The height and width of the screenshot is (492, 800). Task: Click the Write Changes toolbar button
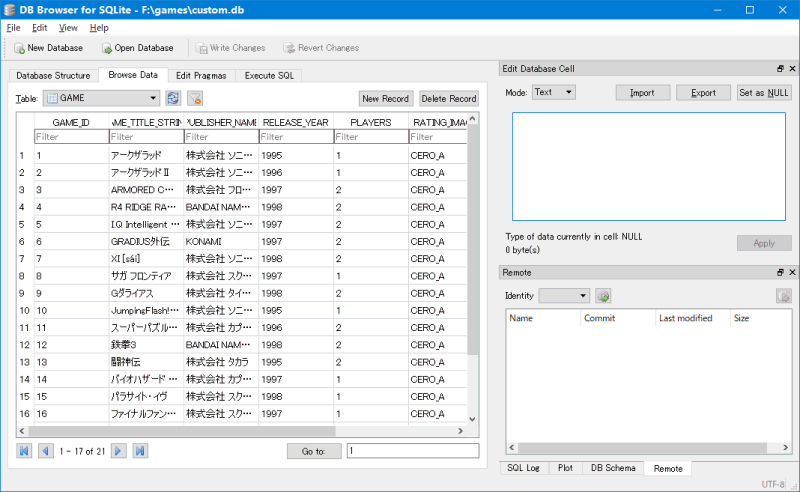231,48
